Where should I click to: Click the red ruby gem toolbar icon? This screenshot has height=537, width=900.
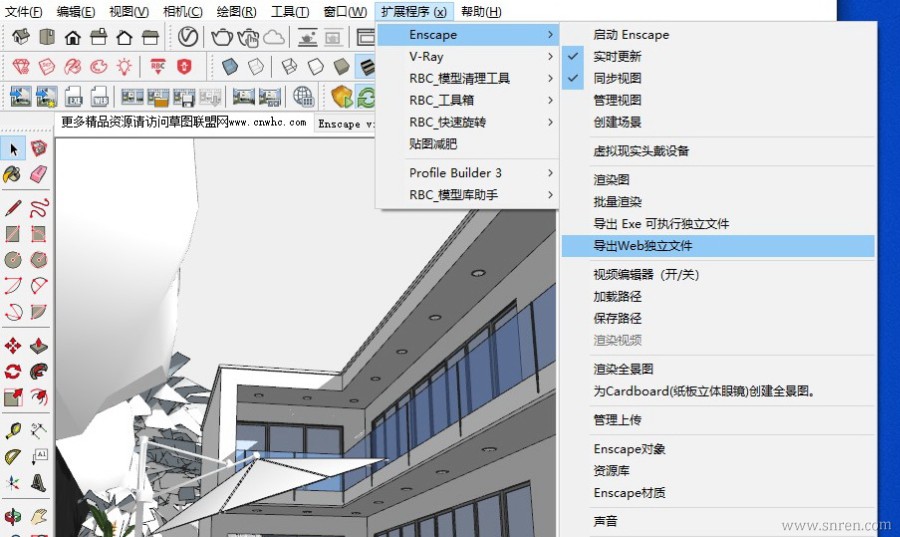pyautogui.click(x=21, y=67)
